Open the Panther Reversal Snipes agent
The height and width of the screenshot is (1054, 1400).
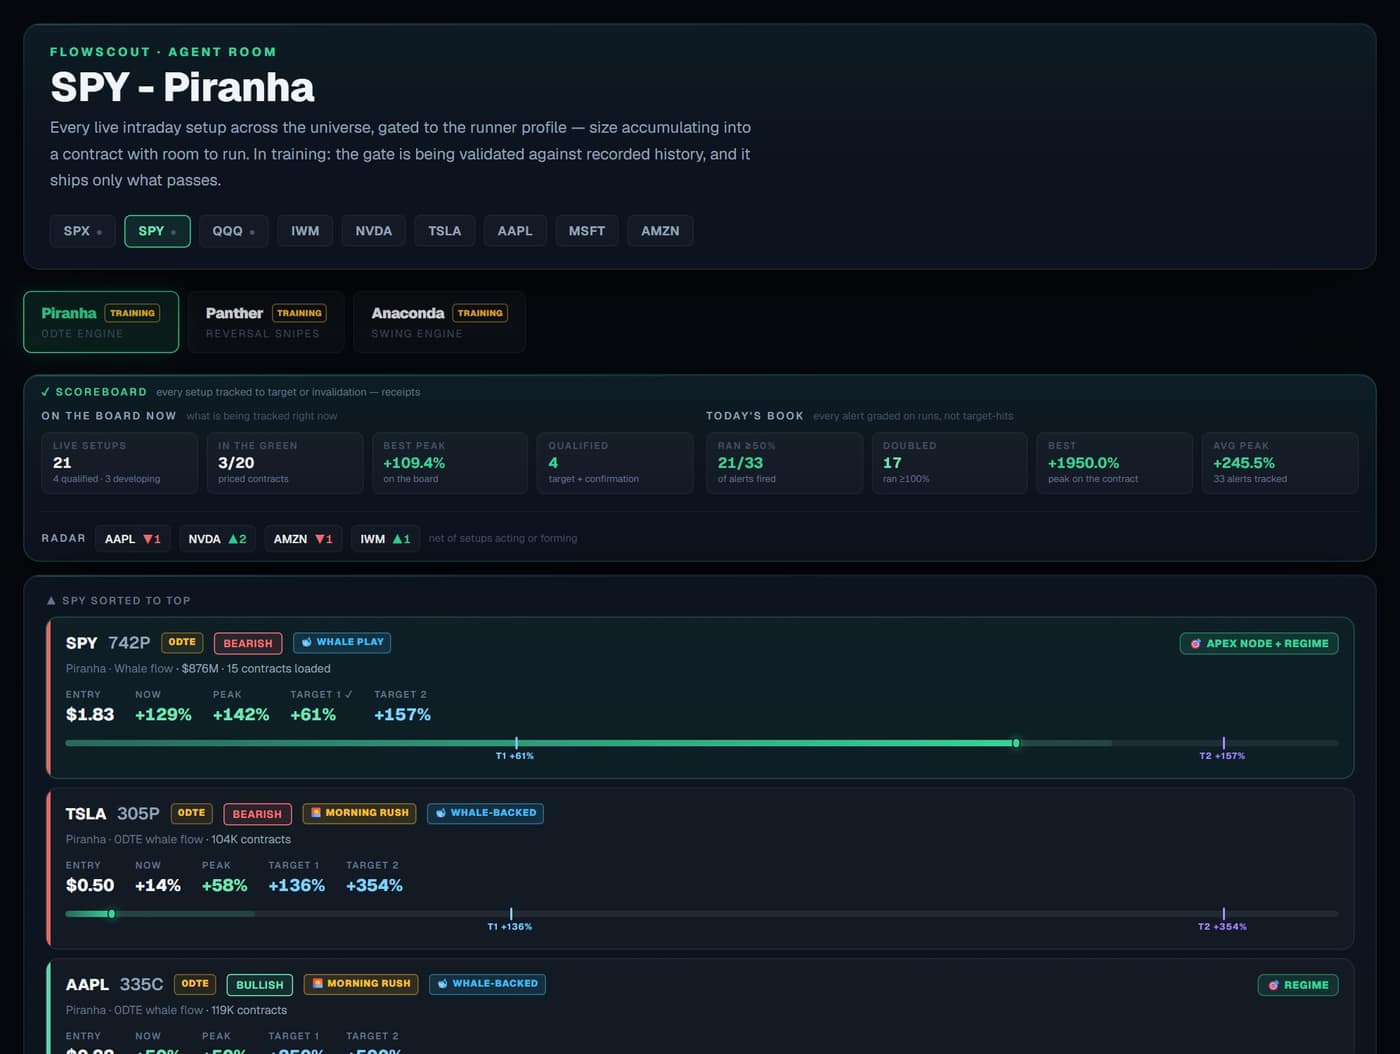[266, 322]
